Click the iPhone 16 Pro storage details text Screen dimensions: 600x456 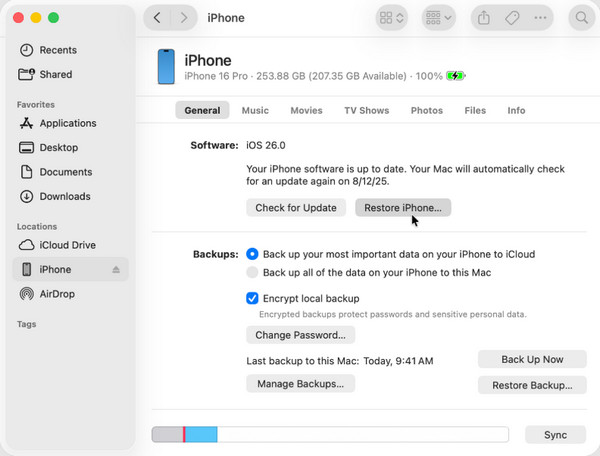(x=313, y=76)
